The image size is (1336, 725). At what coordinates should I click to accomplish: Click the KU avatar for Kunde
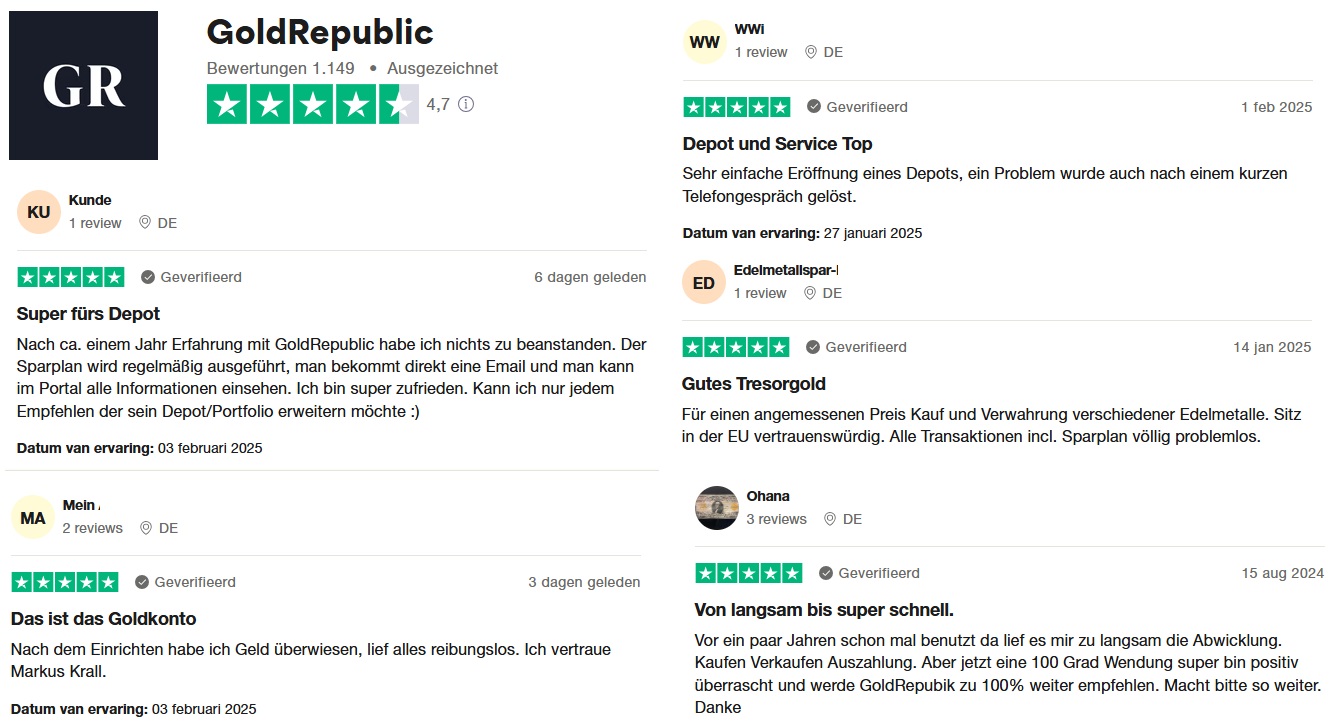pos(39,212)
